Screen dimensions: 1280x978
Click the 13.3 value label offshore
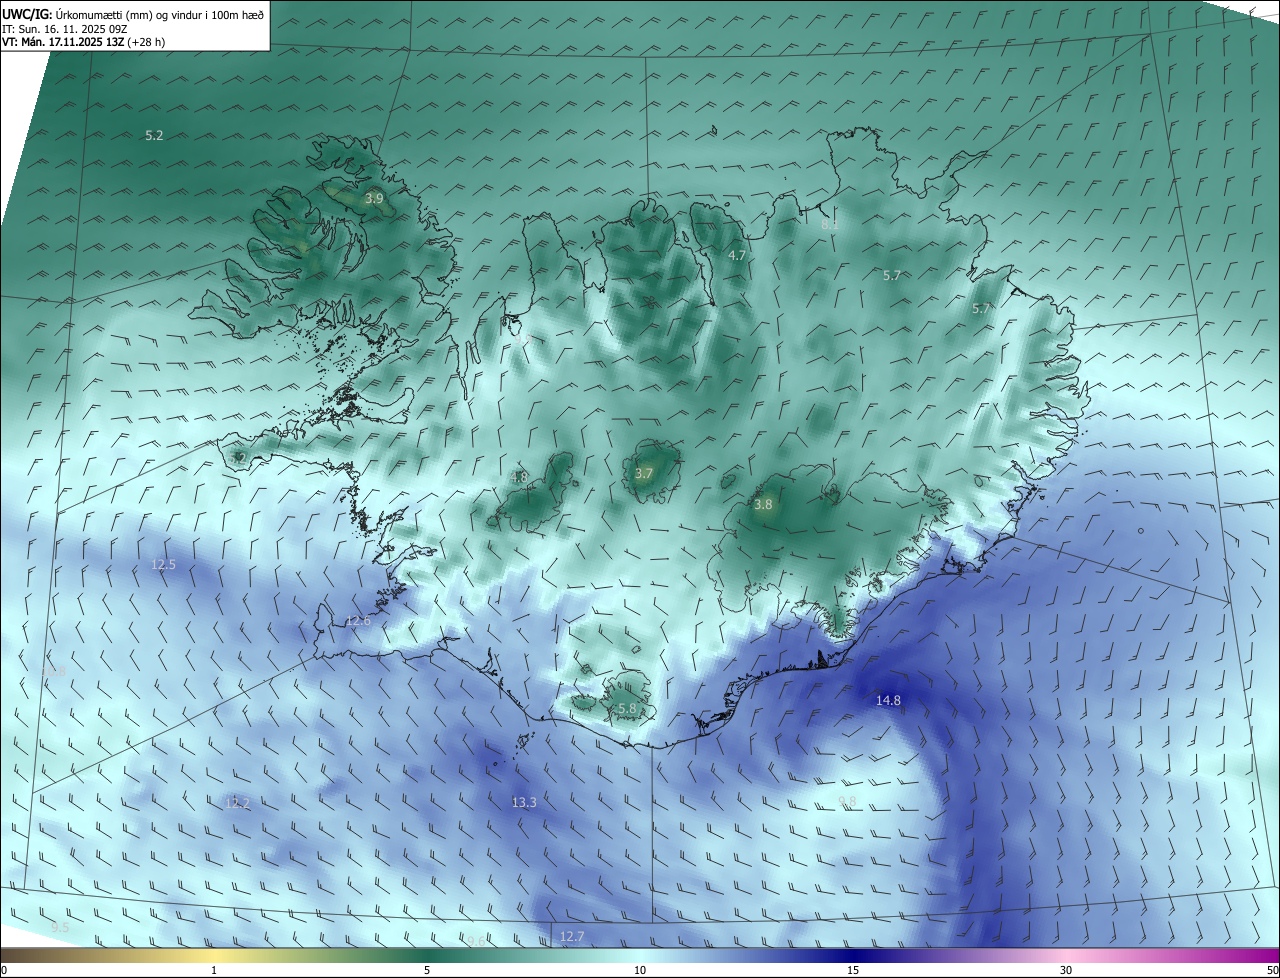[524, 803]
